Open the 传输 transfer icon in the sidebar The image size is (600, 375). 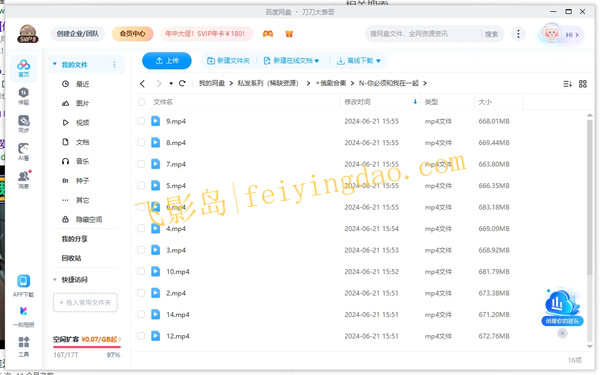pyautogui.click(x=24, y=96)
